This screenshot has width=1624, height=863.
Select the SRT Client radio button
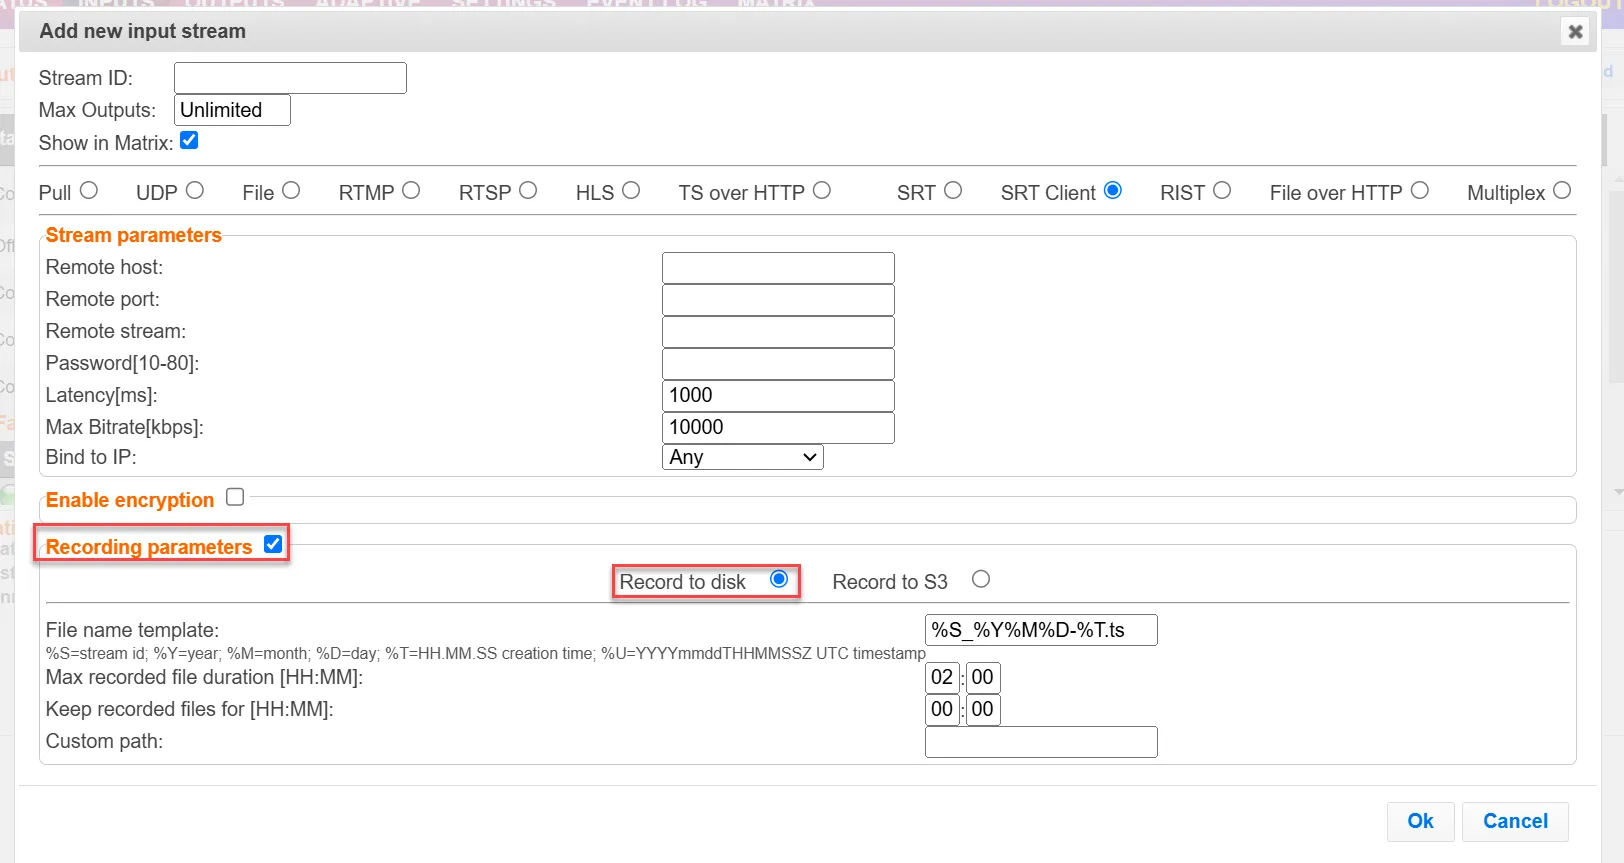click(x=1113, y=190)
